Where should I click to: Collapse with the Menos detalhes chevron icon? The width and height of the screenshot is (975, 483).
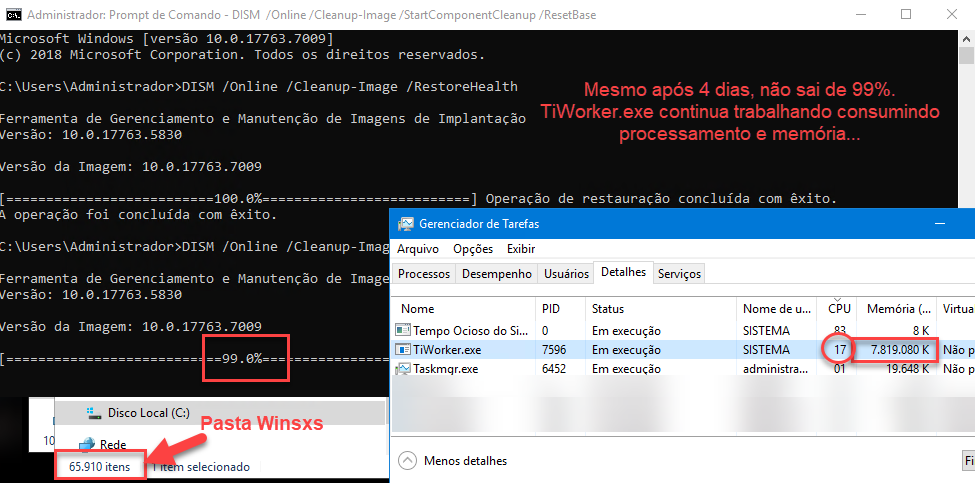coord(407,461)
